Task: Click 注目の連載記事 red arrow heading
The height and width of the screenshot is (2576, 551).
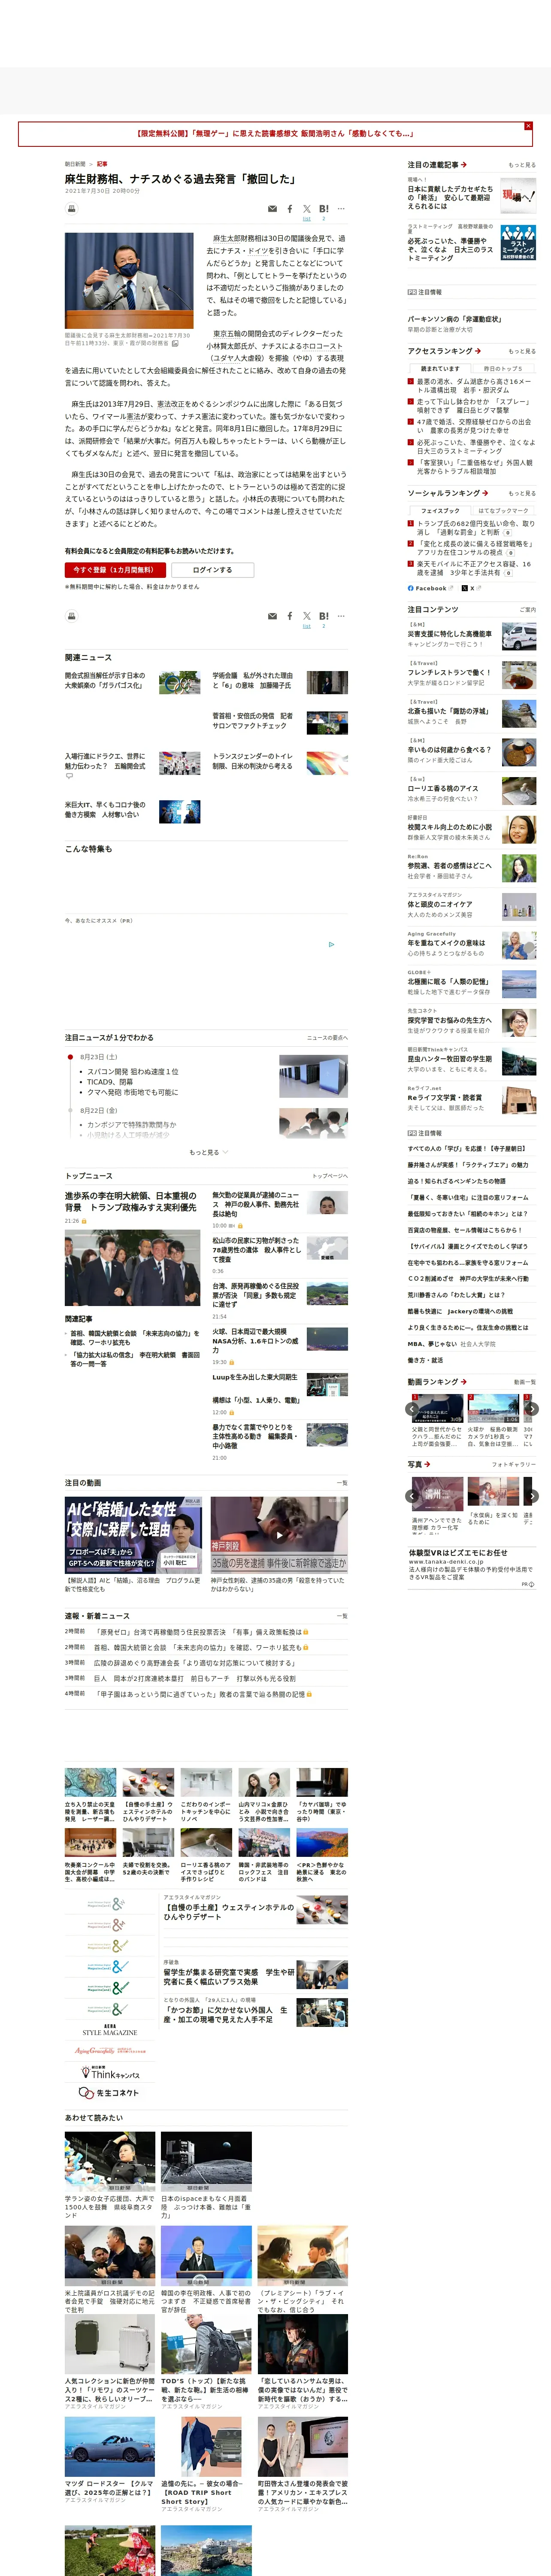Action: 437,165
